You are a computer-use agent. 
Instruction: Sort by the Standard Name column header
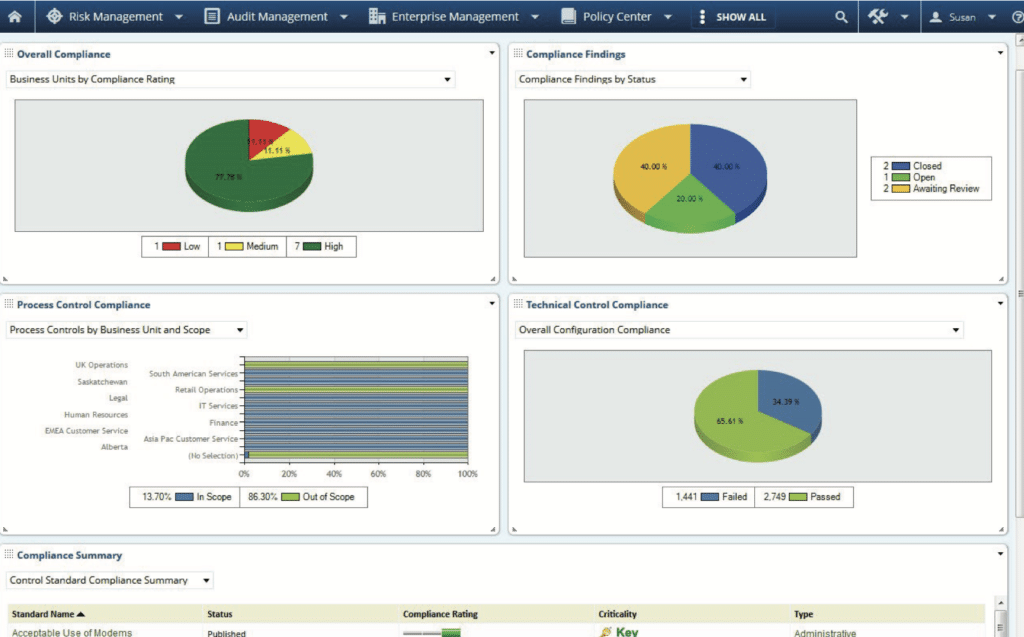[47, 614]
